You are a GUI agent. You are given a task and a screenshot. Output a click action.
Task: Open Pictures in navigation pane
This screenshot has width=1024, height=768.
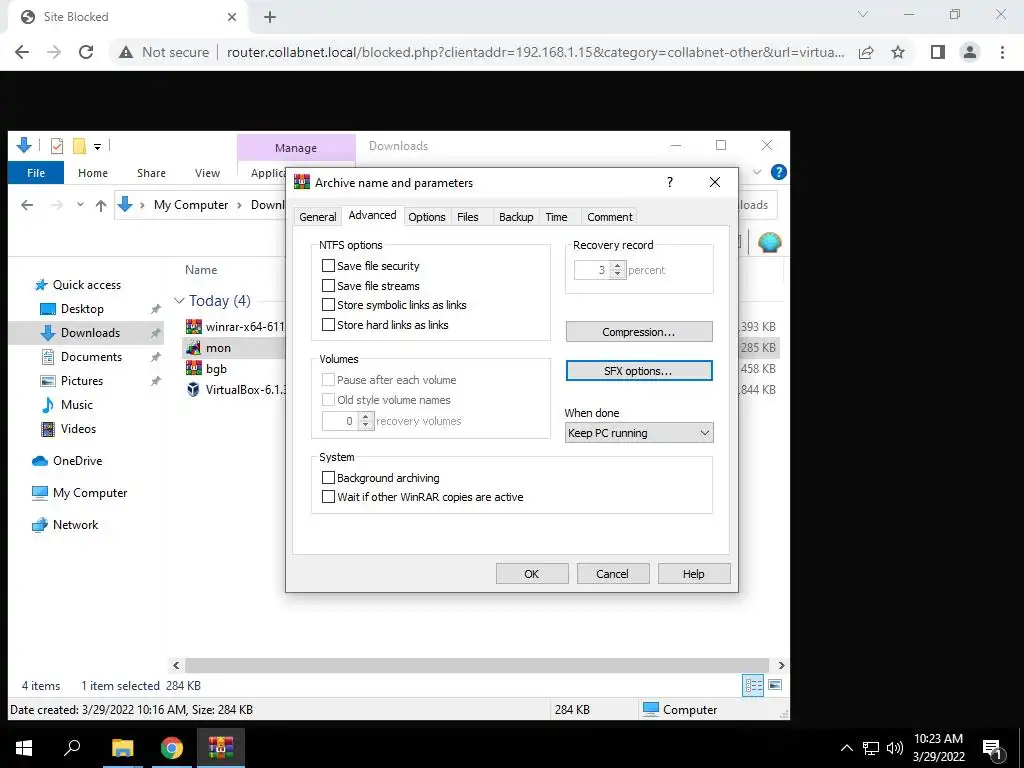82,381
